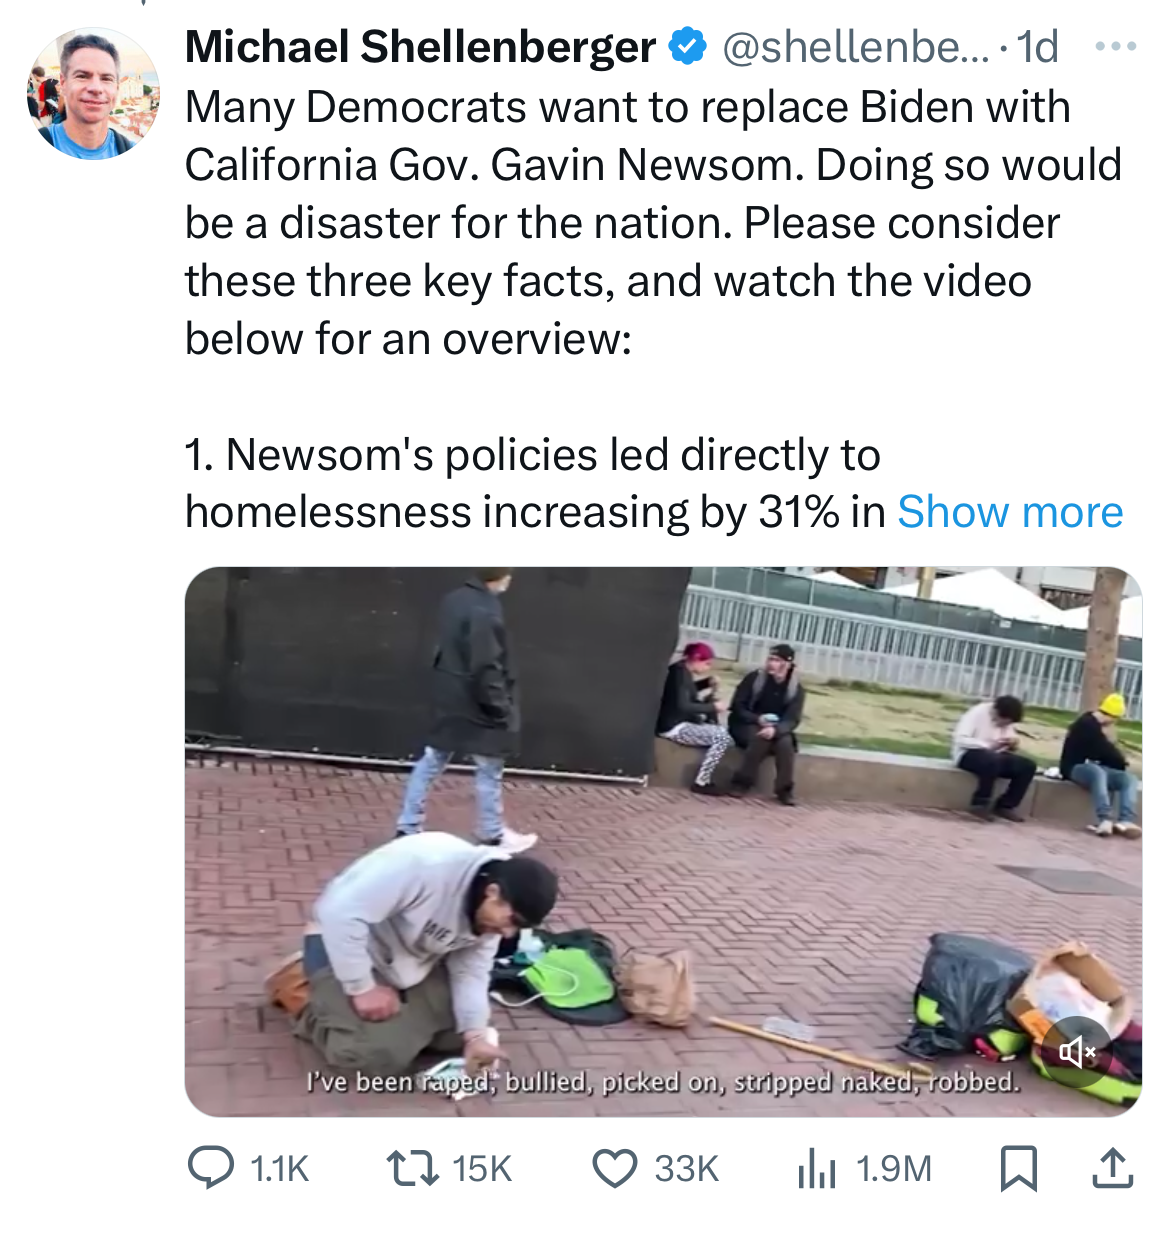Expand tweet with Show more
The image size is (1170, 1246).
[x=1010, y=512]
